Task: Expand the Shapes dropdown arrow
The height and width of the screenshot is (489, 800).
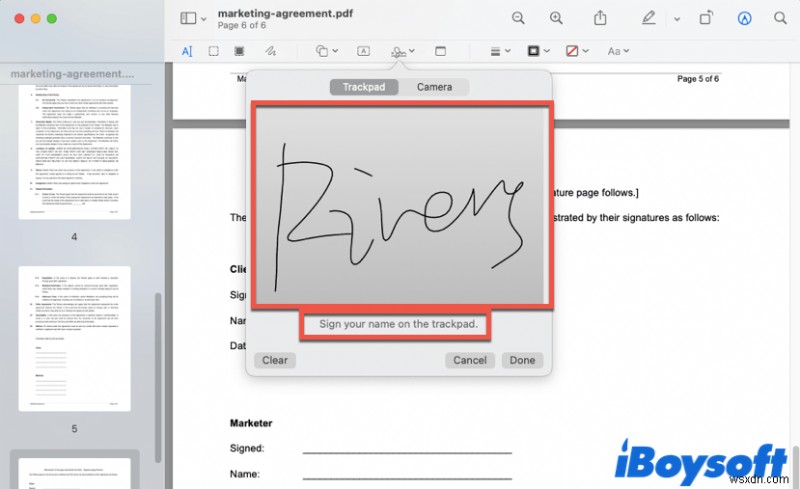Action: (335, 51)
